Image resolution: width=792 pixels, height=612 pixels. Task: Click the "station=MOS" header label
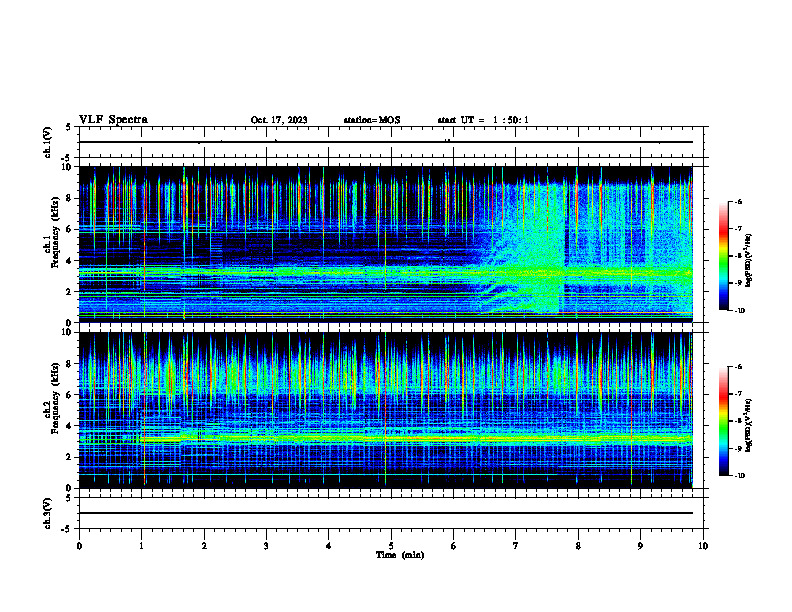pos(372,120)
